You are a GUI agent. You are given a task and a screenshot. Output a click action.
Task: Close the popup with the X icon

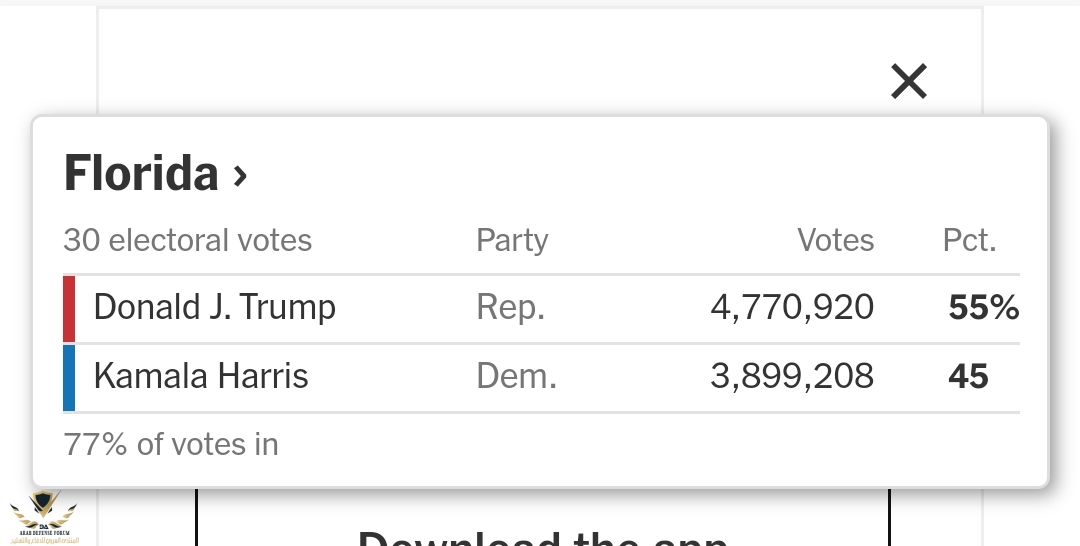pos(909,81)
